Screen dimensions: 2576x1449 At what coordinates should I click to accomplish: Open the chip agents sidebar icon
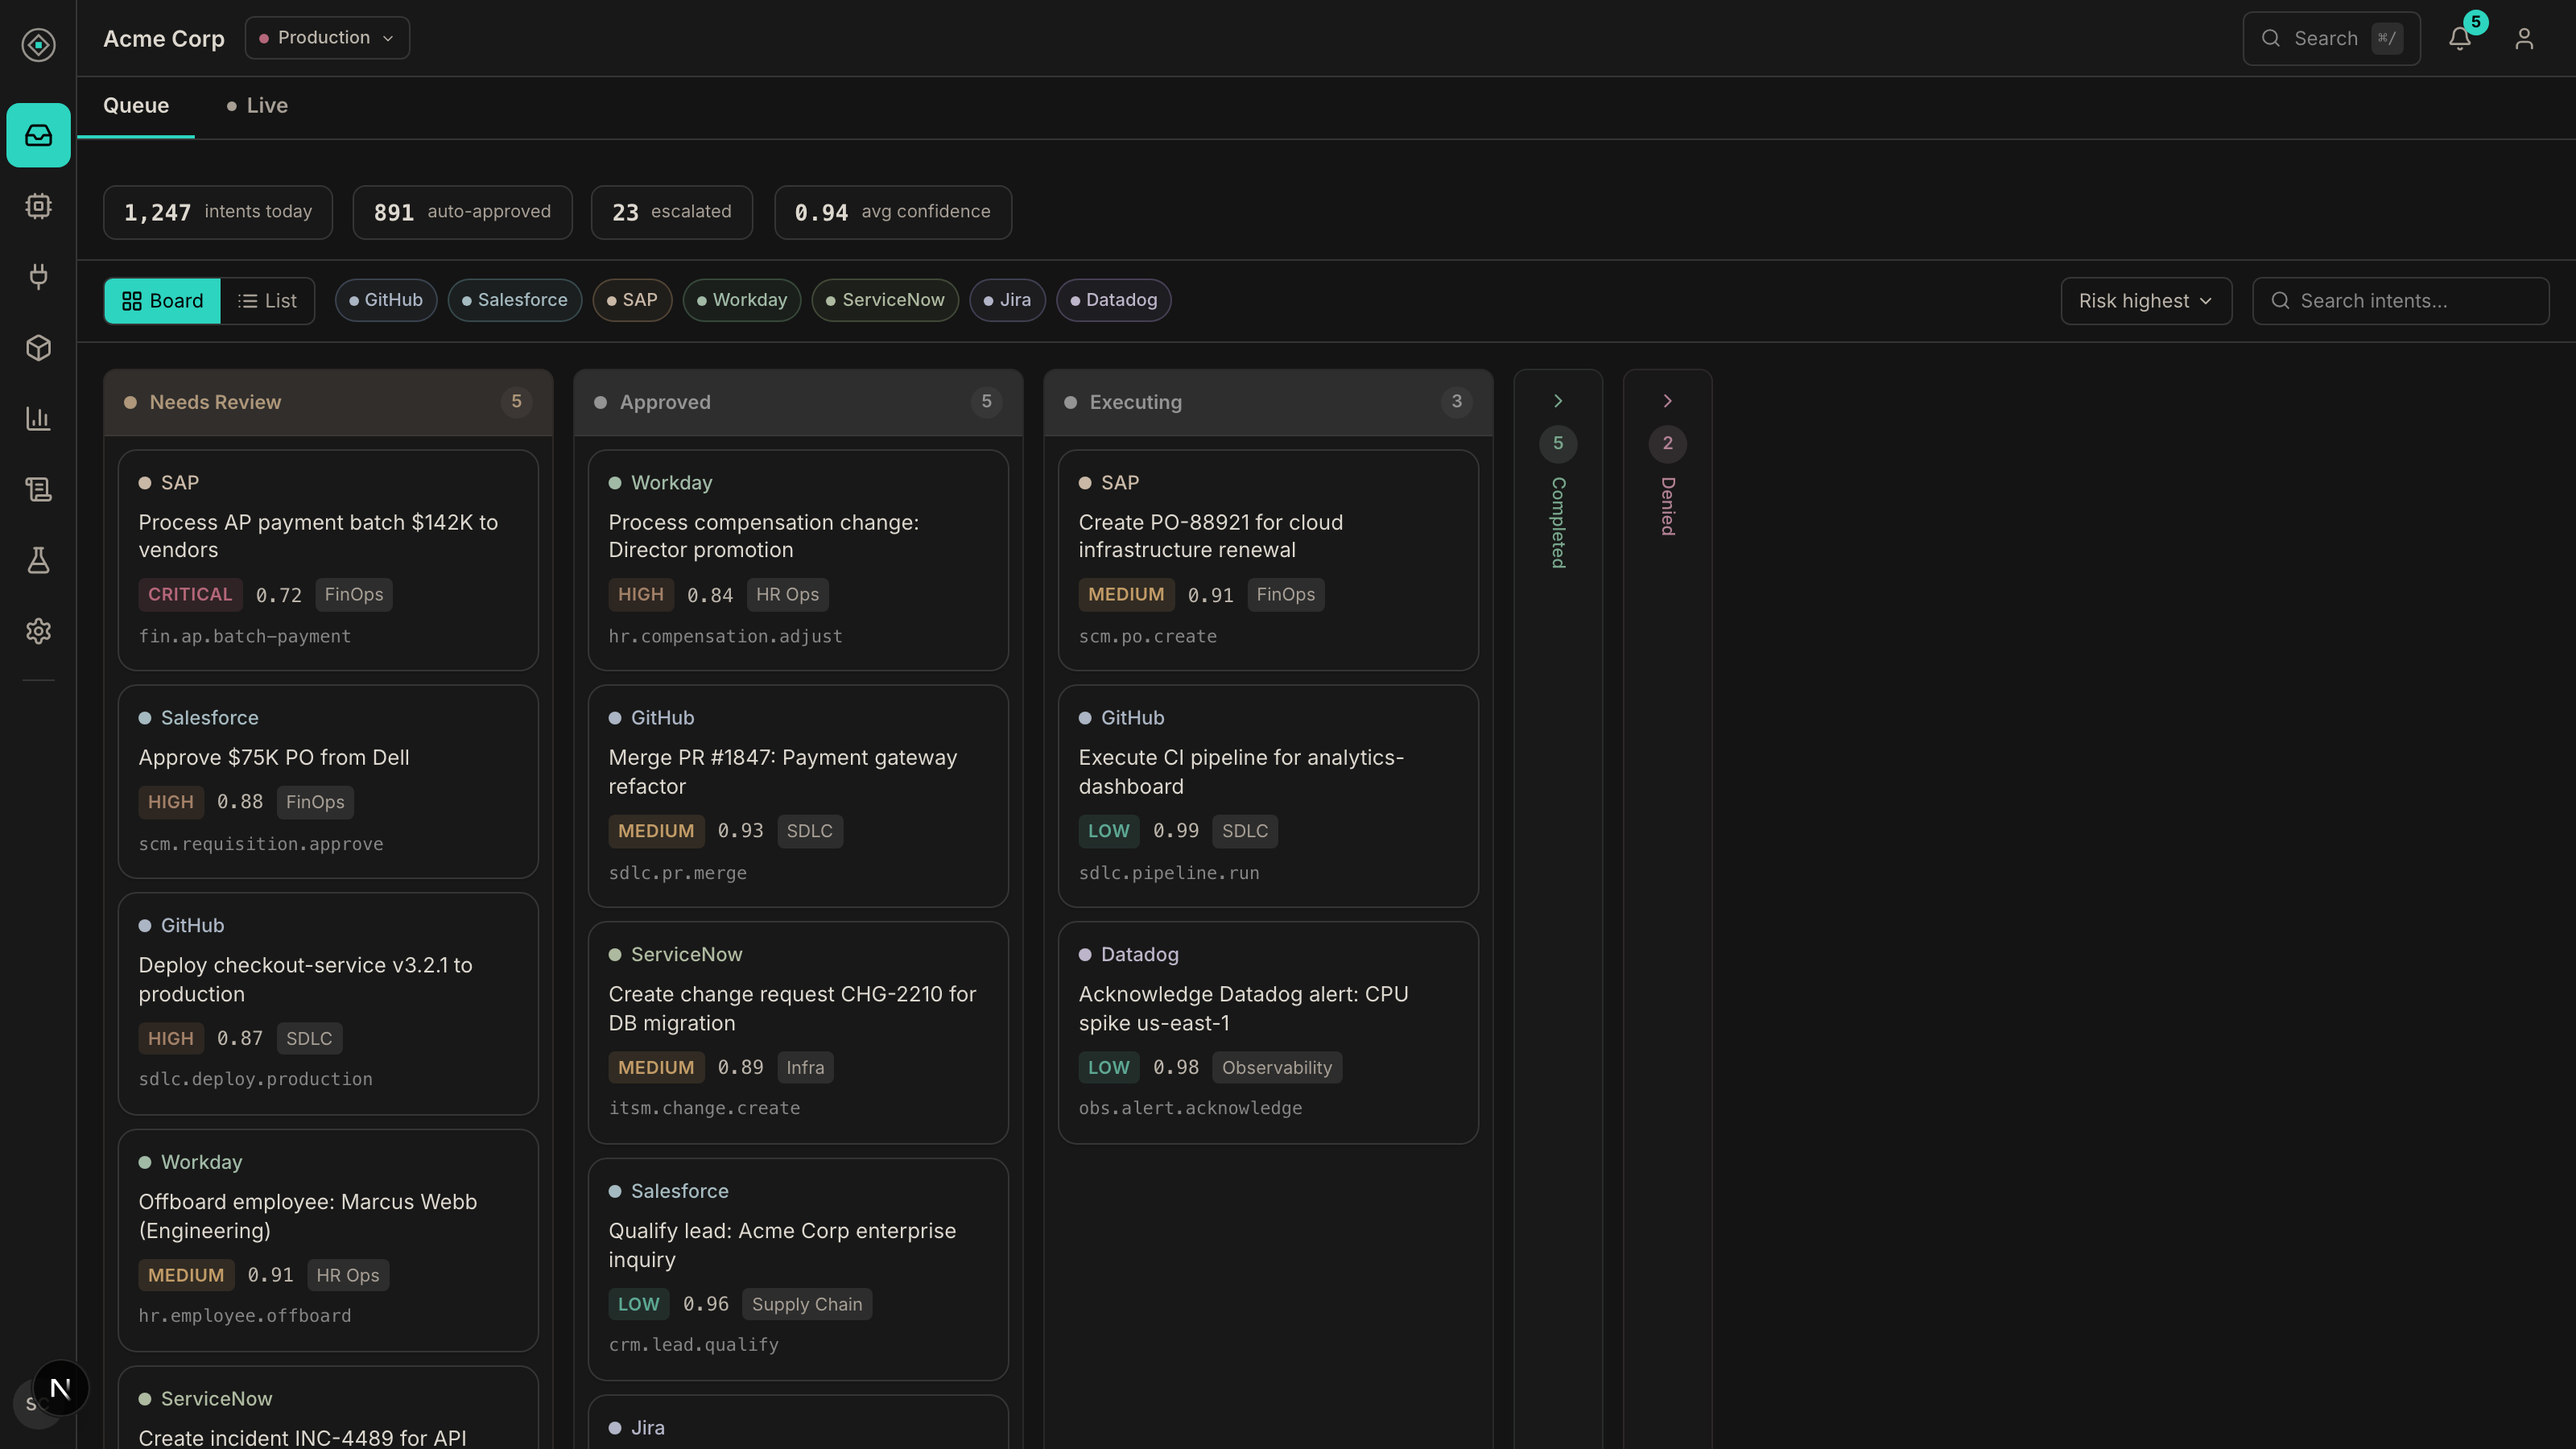pyautogui.click(x=38, y=206)
